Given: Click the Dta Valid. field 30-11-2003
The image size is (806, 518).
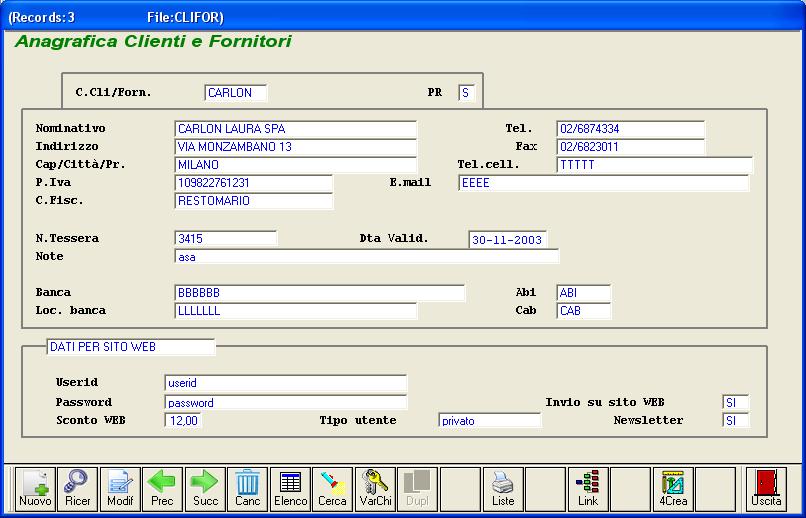Looking at the screenshot, I should tap(508, 240).
